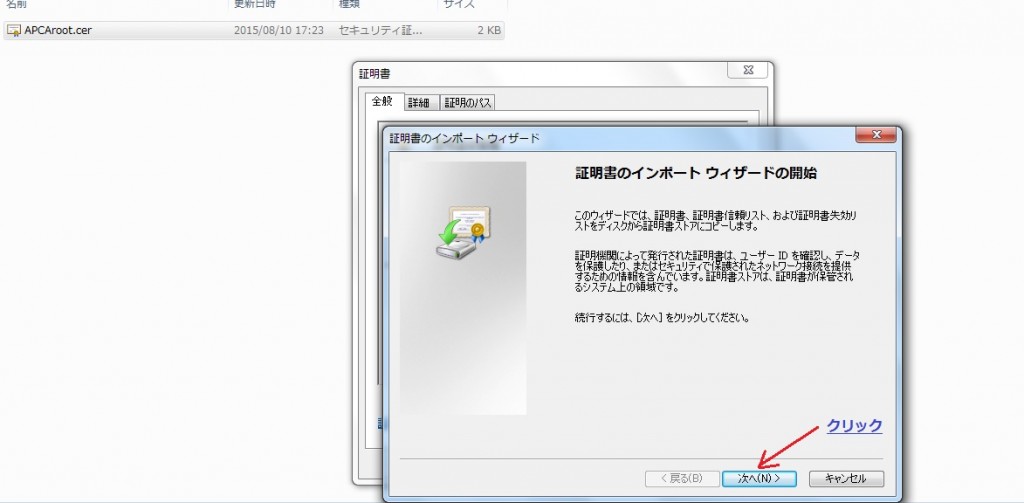Screen dimensions: 1024x503
Task: Click the 証明書のインポート ウィザード title bar
Action: 620,138
